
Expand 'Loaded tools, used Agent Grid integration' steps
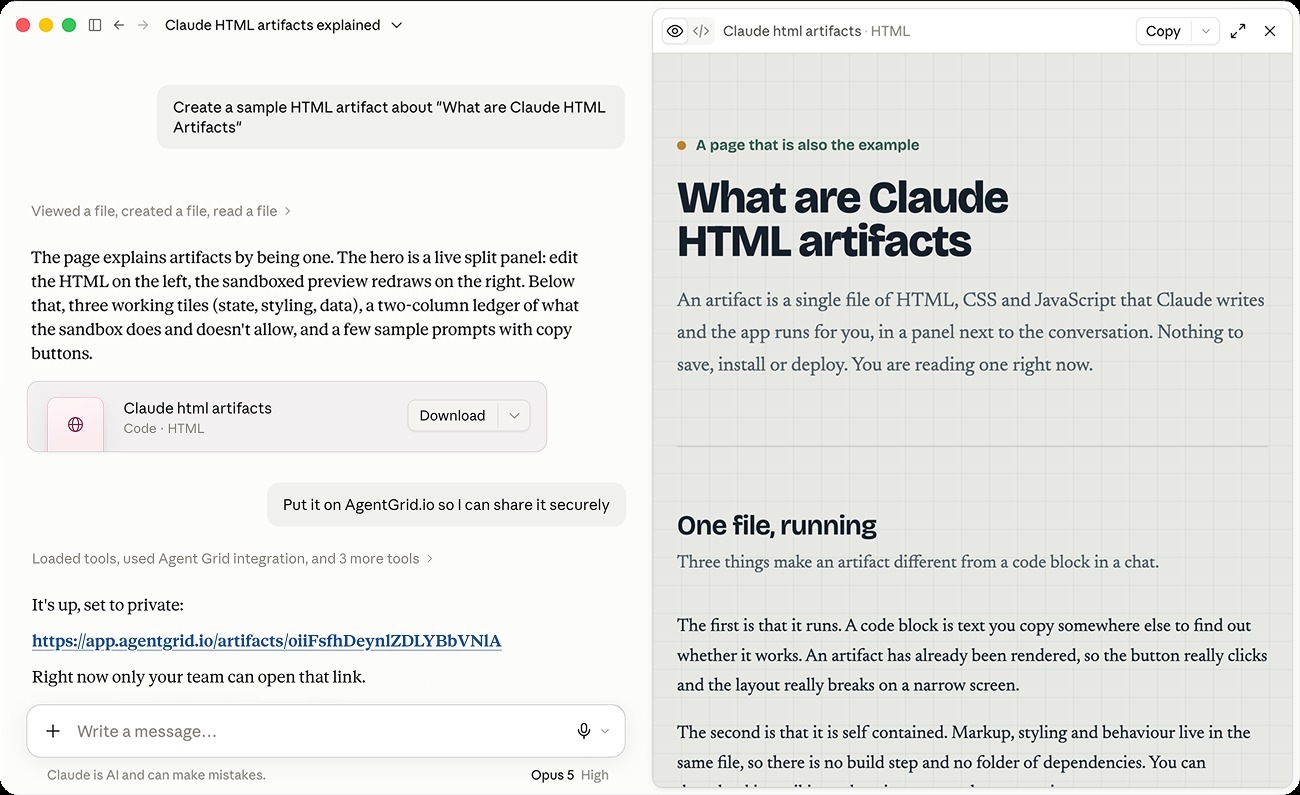(232, 559)
